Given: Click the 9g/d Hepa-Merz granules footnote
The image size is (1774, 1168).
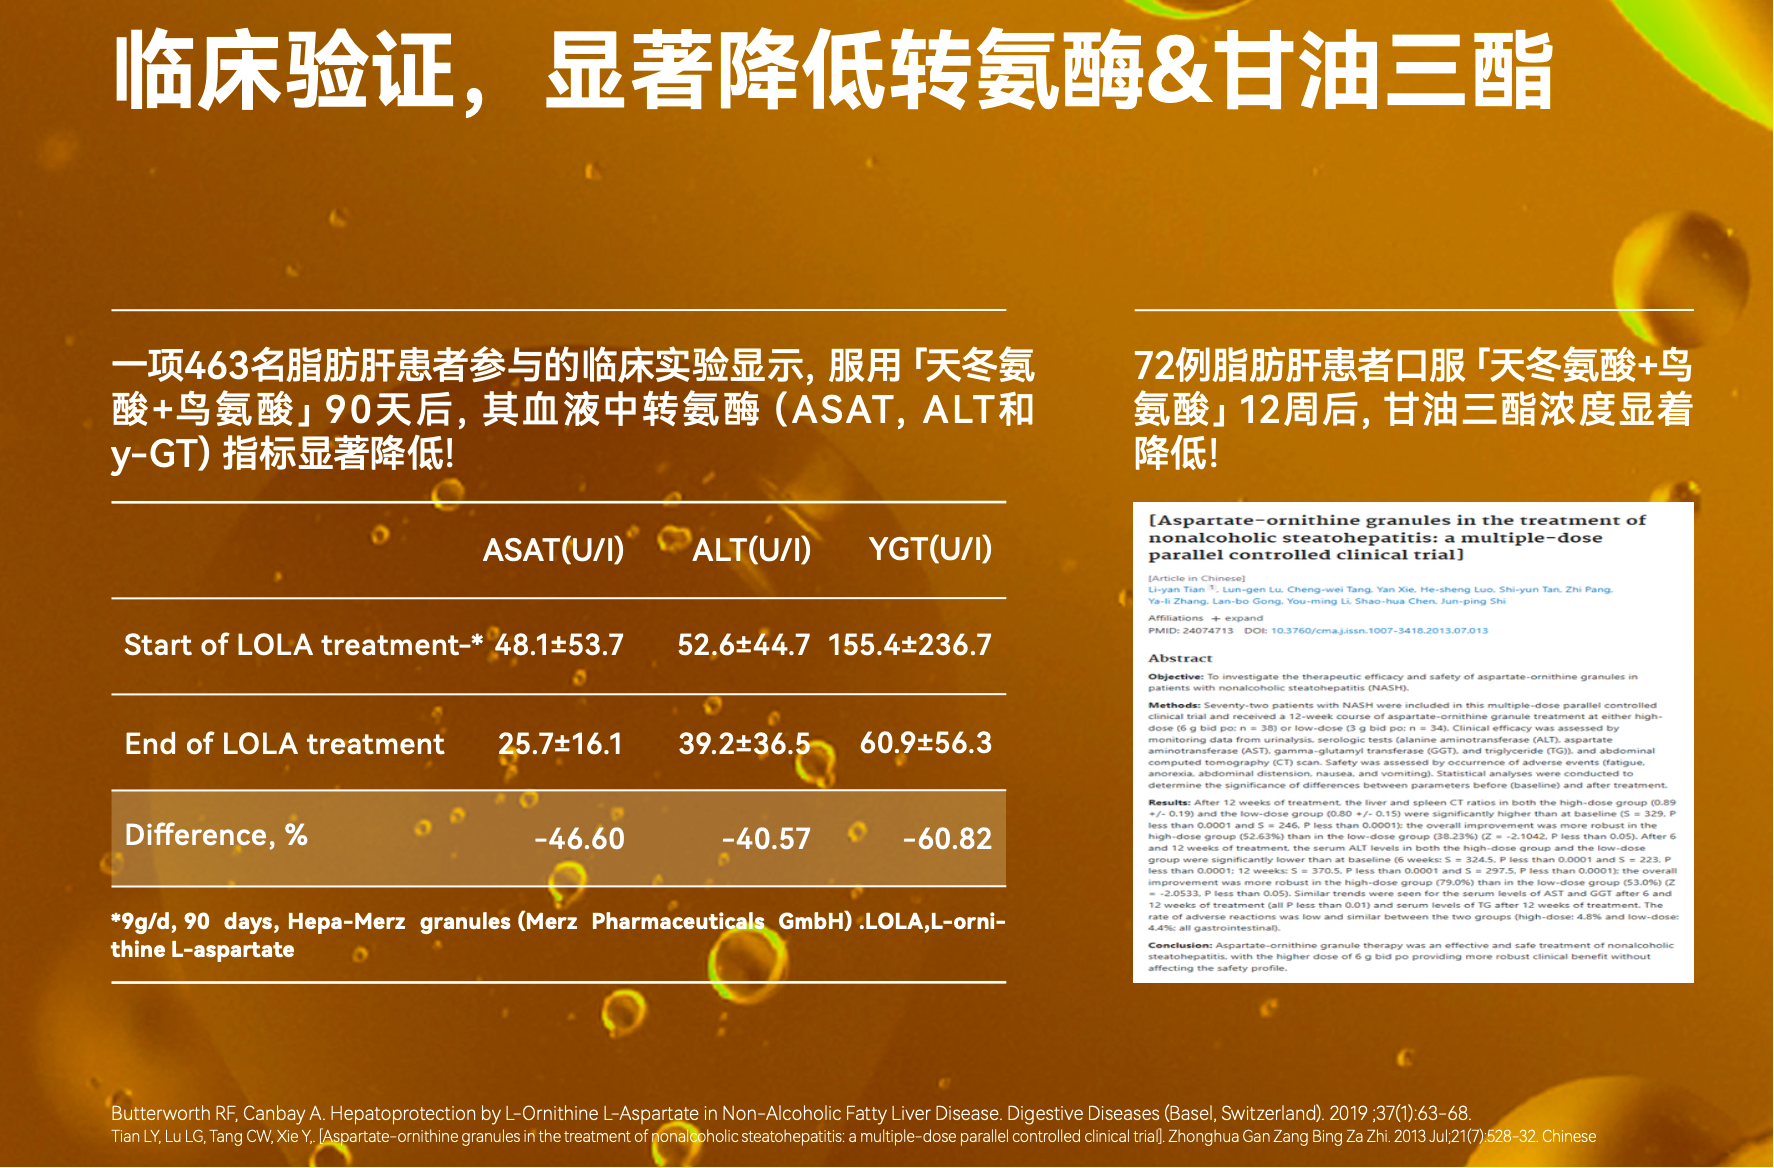Looking at the screenshot, I should tap(557, 935).
